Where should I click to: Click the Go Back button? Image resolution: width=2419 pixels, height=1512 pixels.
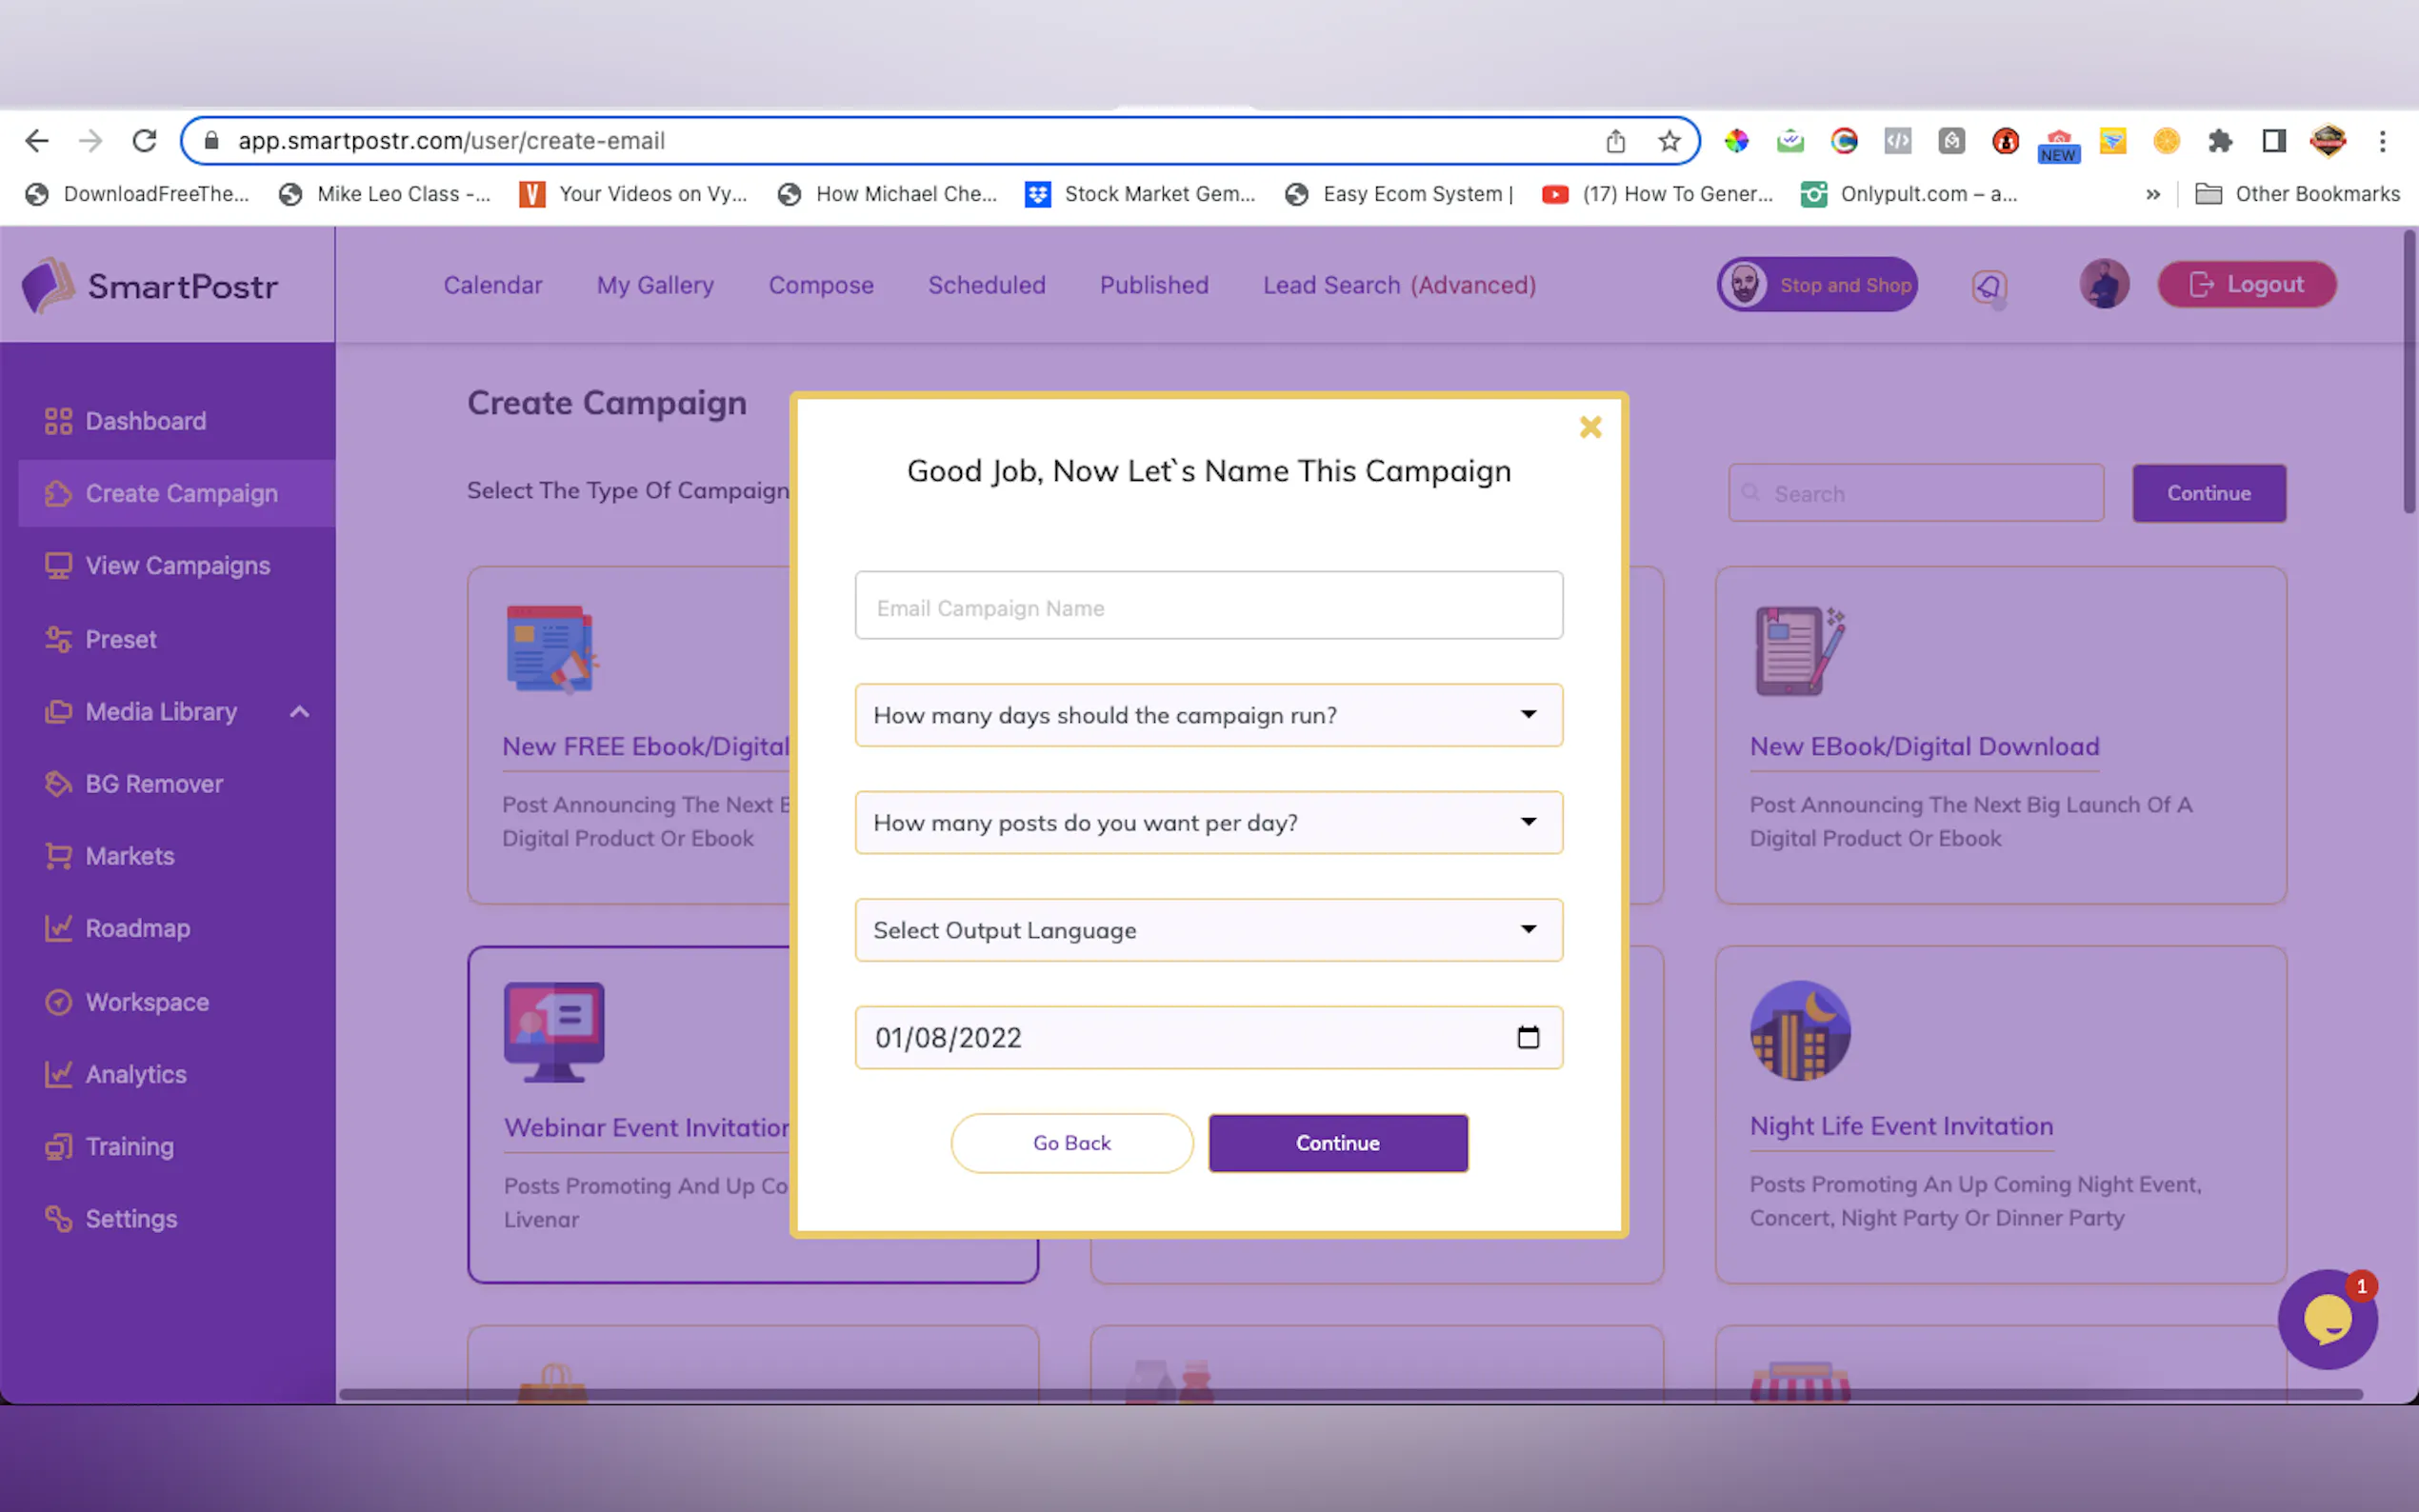[x=1071, y=1143]
